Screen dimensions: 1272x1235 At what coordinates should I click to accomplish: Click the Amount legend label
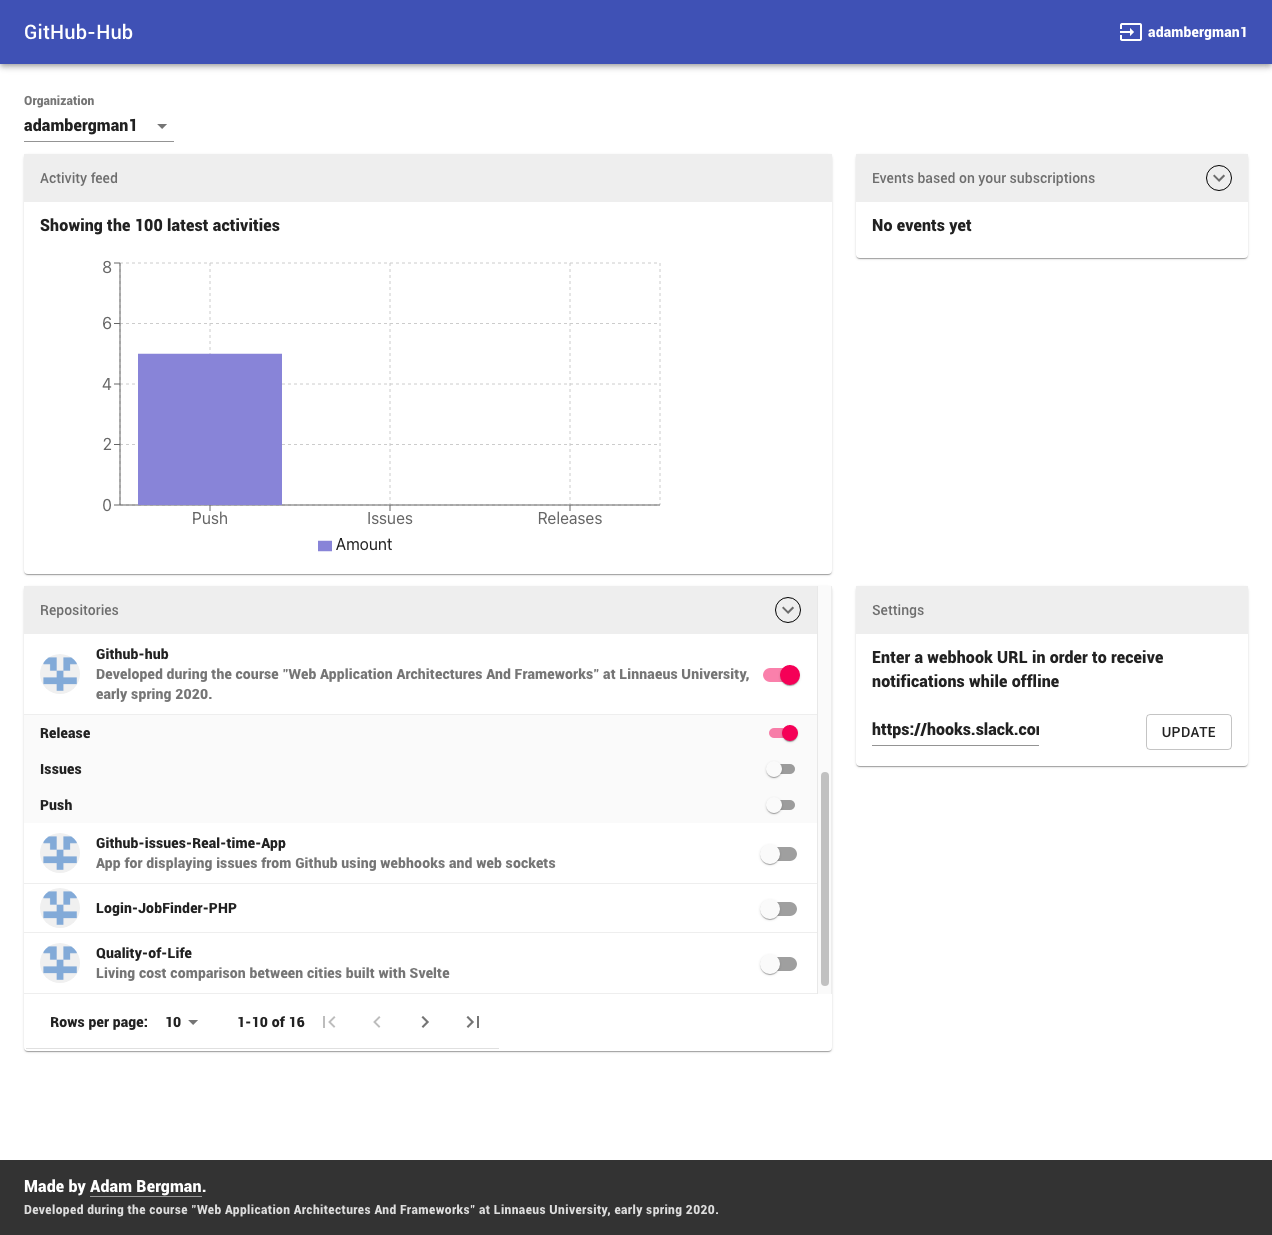click(364, 545)
